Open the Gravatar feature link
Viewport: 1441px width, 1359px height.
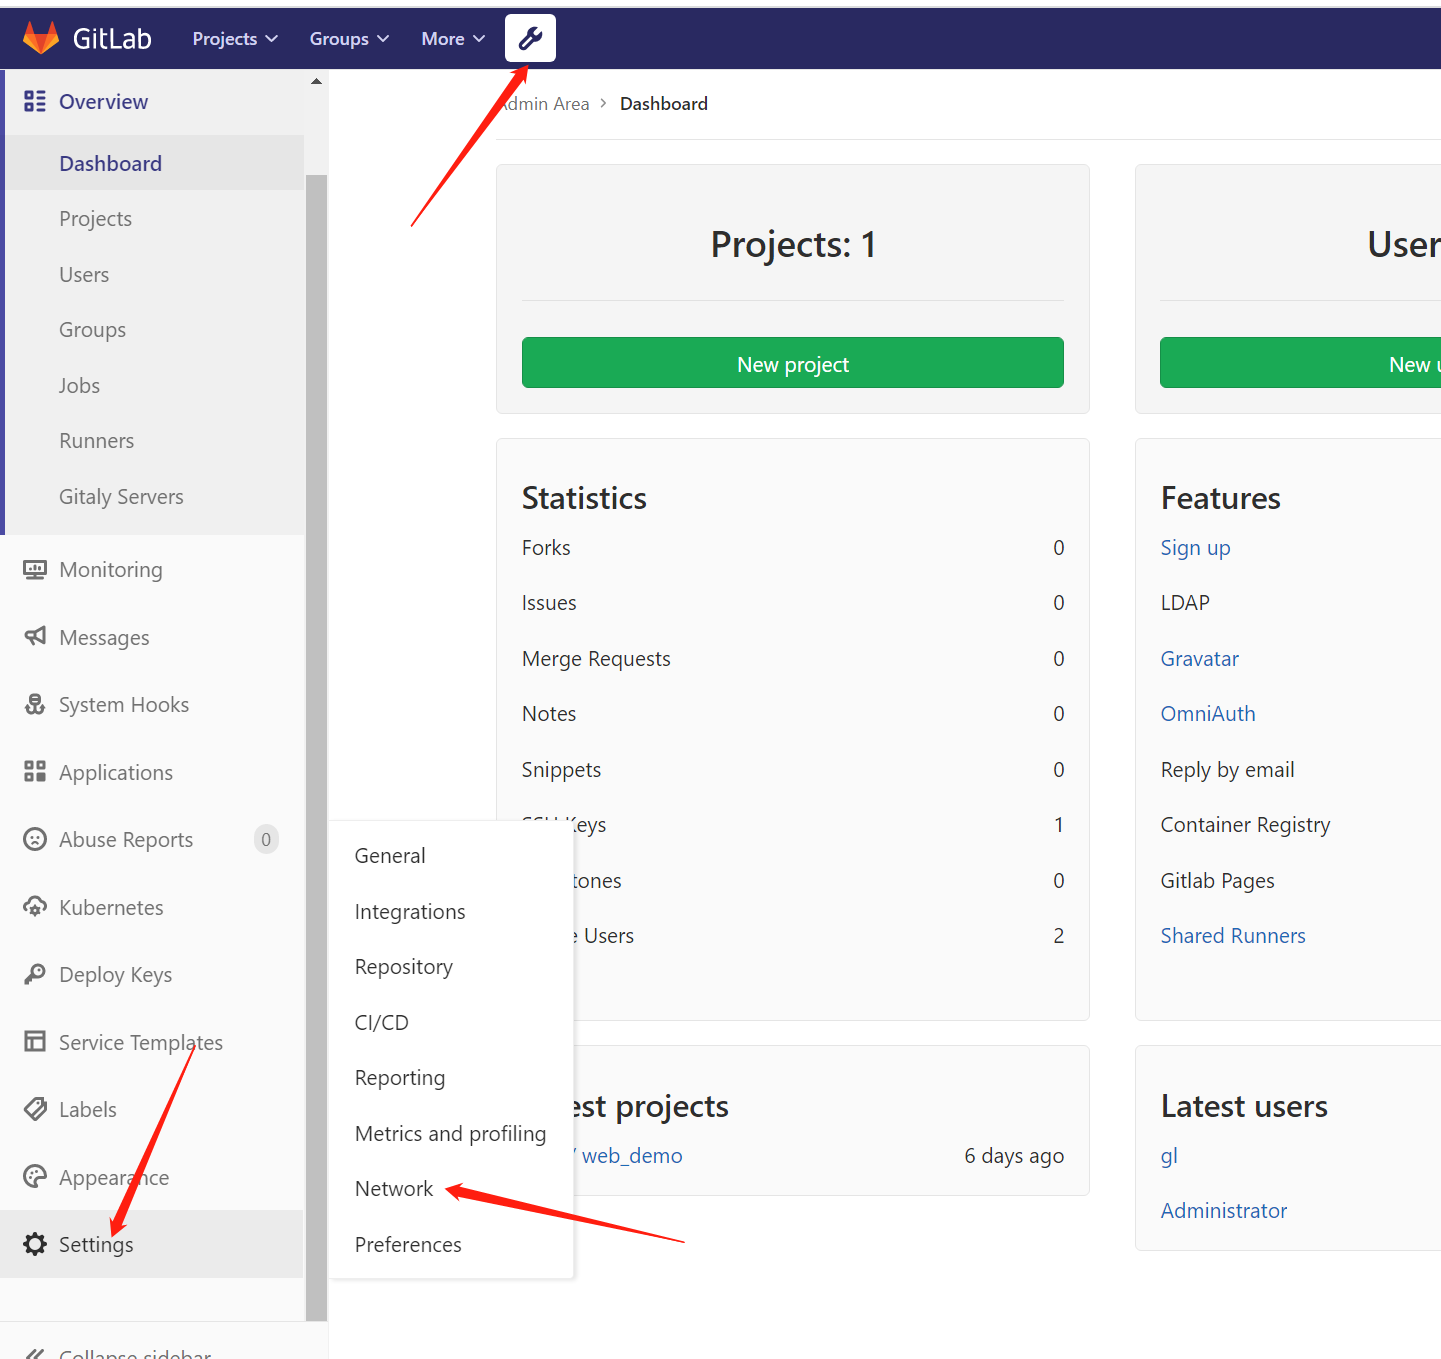(x=1199, y=658)
